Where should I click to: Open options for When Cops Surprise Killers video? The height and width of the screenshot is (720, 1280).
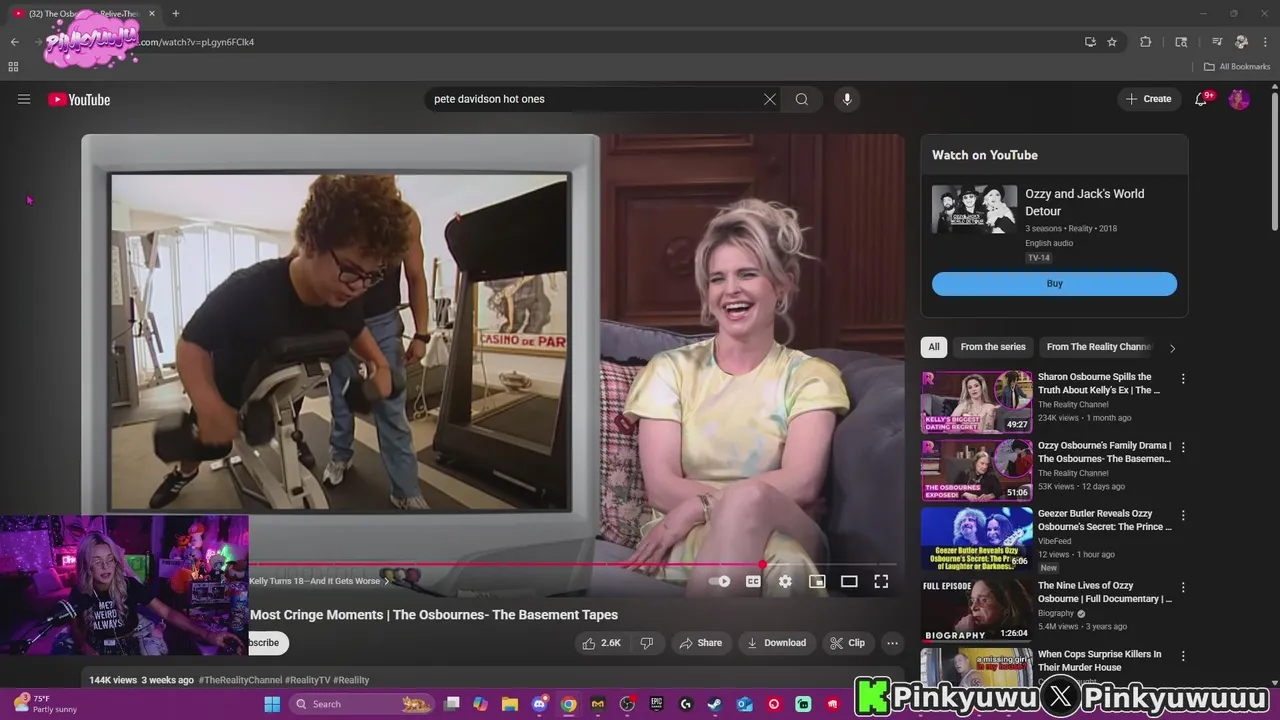pos(1183,655)
